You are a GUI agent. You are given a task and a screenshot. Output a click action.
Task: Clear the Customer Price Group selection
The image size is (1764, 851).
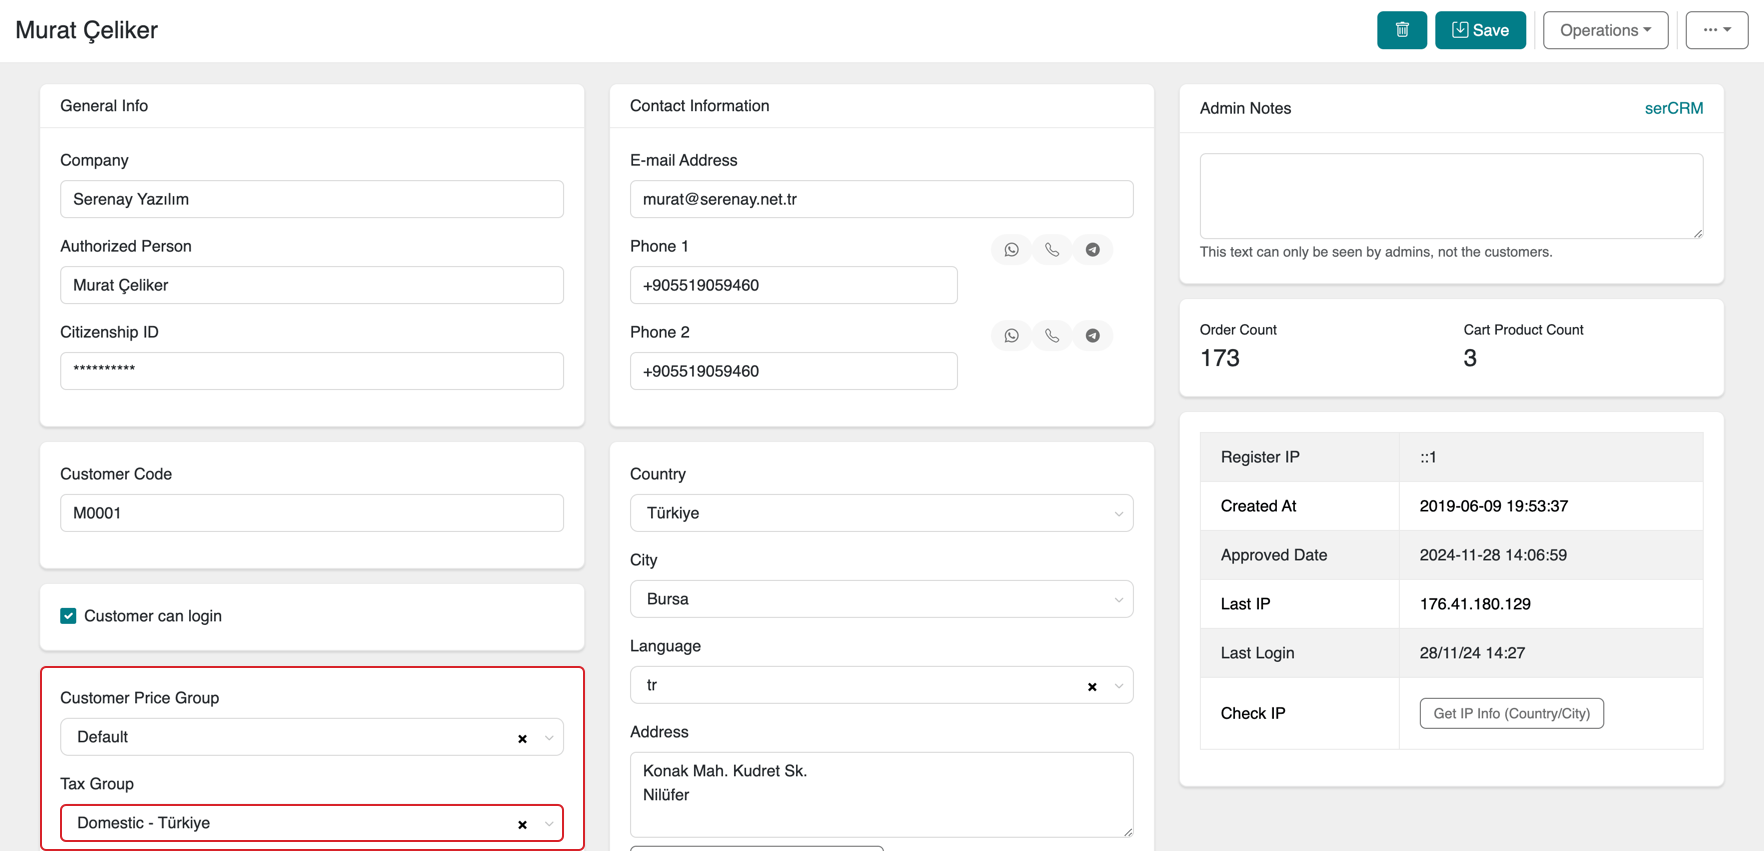click(522, 739)
